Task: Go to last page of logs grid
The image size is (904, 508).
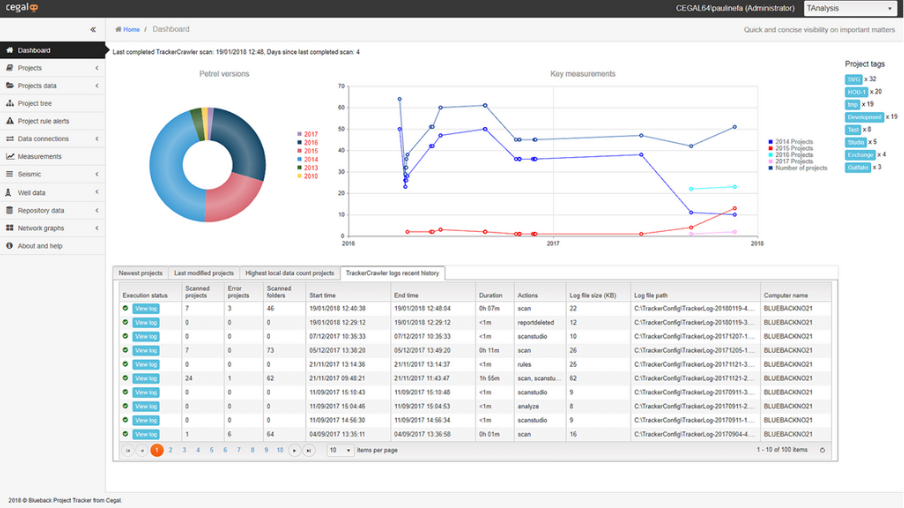Action: (309, 450)
